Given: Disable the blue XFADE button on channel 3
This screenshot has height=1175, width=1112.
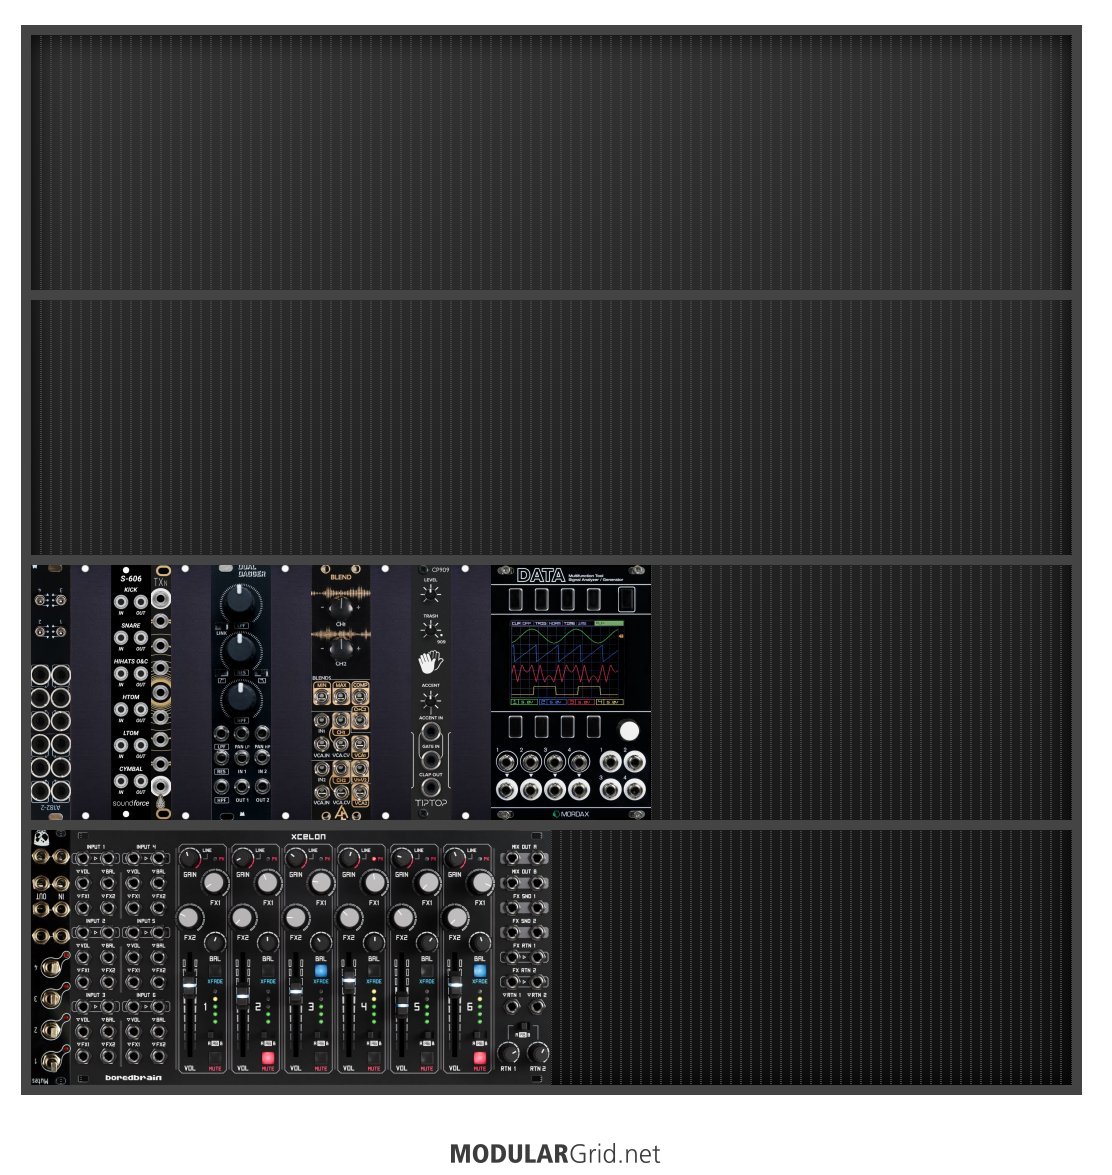Looking at the screenshot, I should (x=321, y=971).
